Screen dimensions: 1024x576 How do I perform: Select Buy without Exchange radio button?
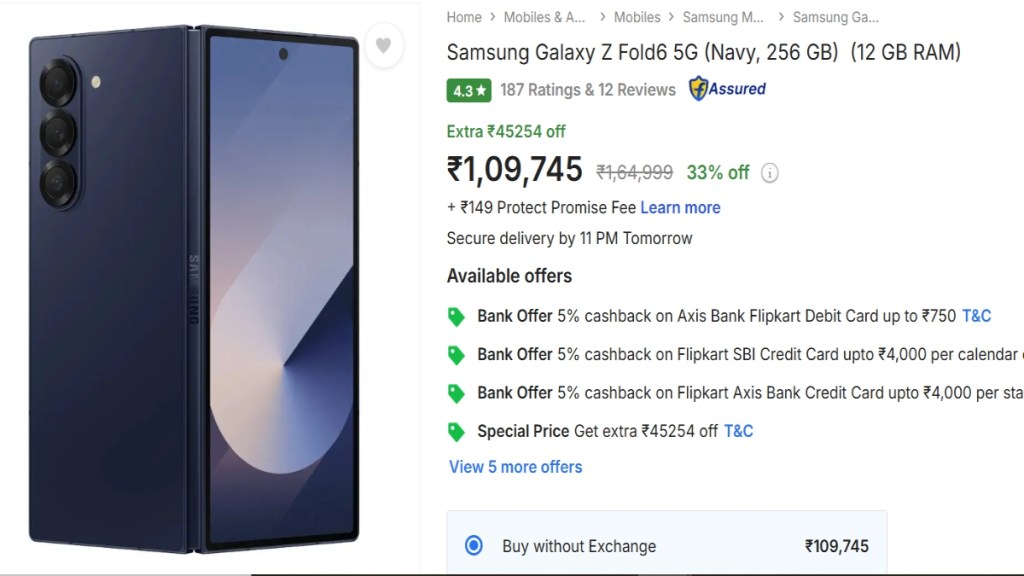coord(474,546)
